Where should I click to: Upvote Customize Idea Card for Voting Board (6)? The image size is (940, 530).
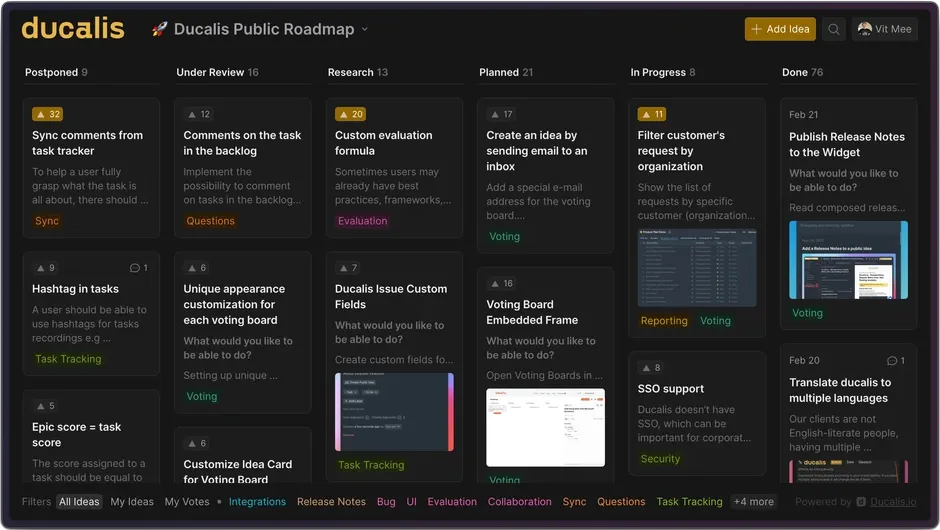(x=198, y=444)
